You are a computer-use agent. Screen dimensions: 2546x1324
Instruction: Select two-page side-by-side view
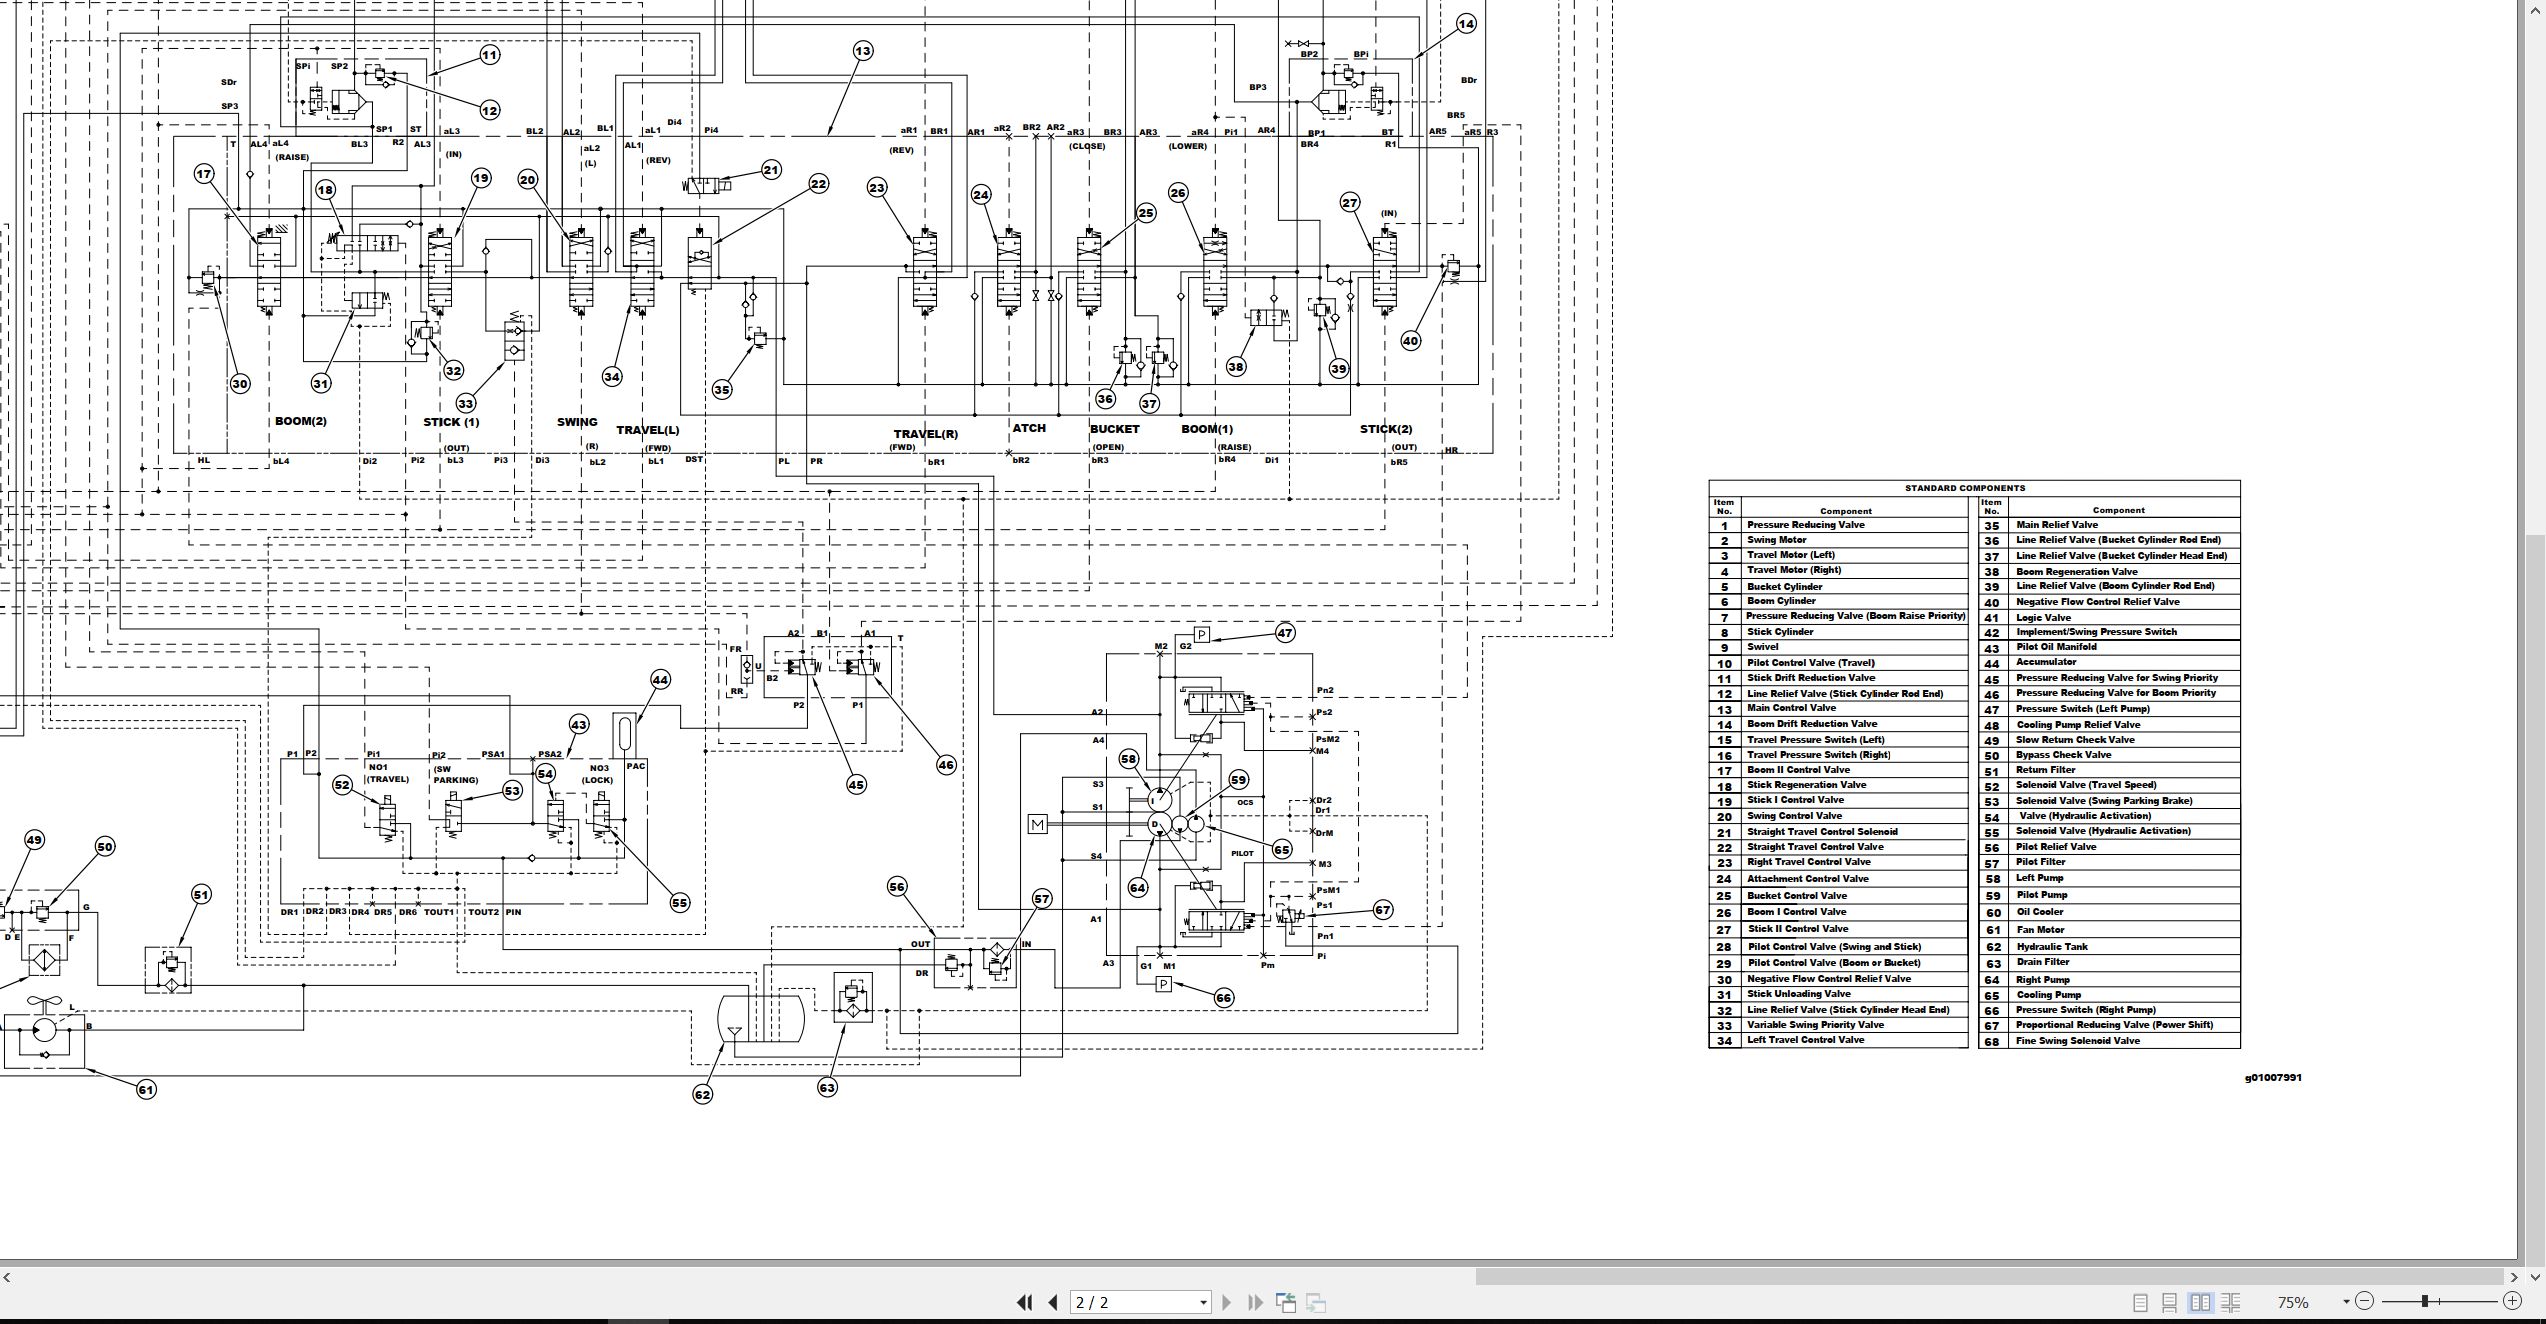pyautogui.click(x=2200, y=1302)
